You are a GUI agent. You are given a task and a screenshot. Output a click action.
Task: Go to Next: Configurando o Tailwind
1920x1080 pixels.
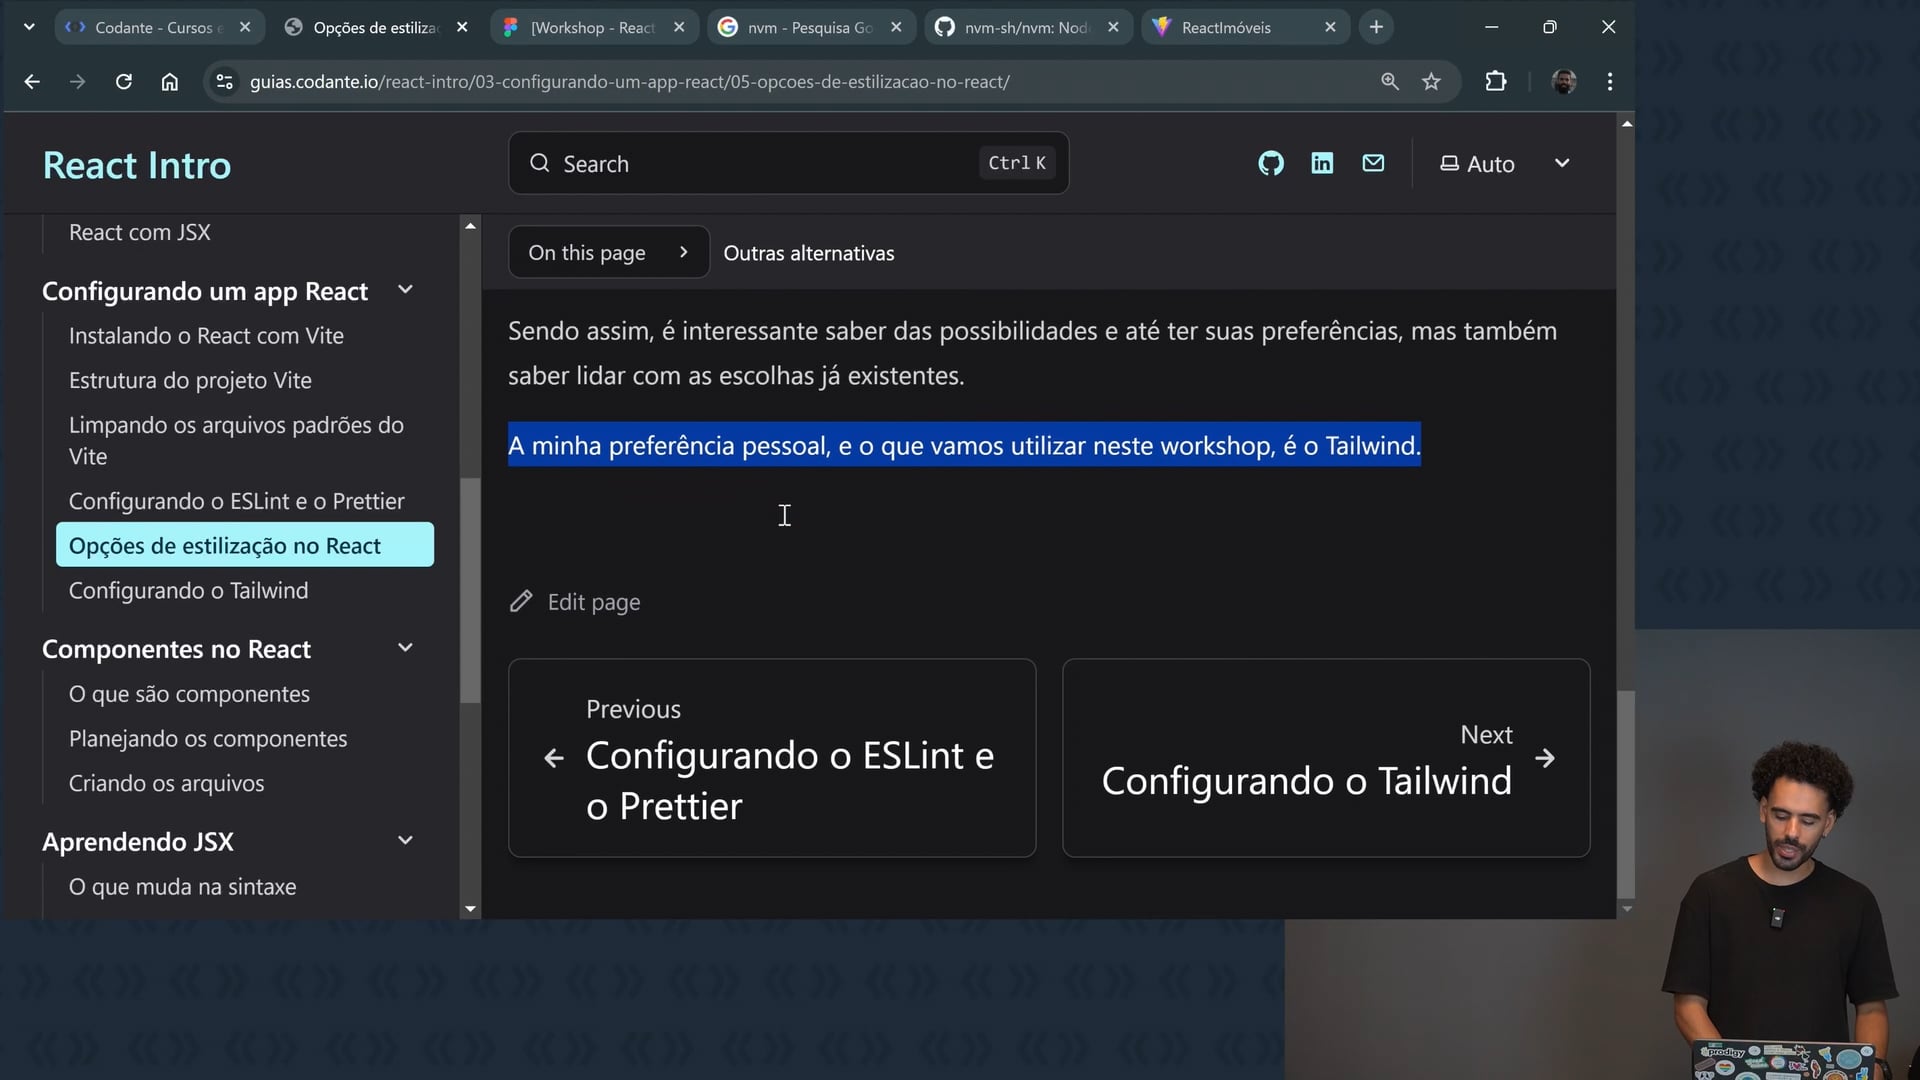point(1325,758)
